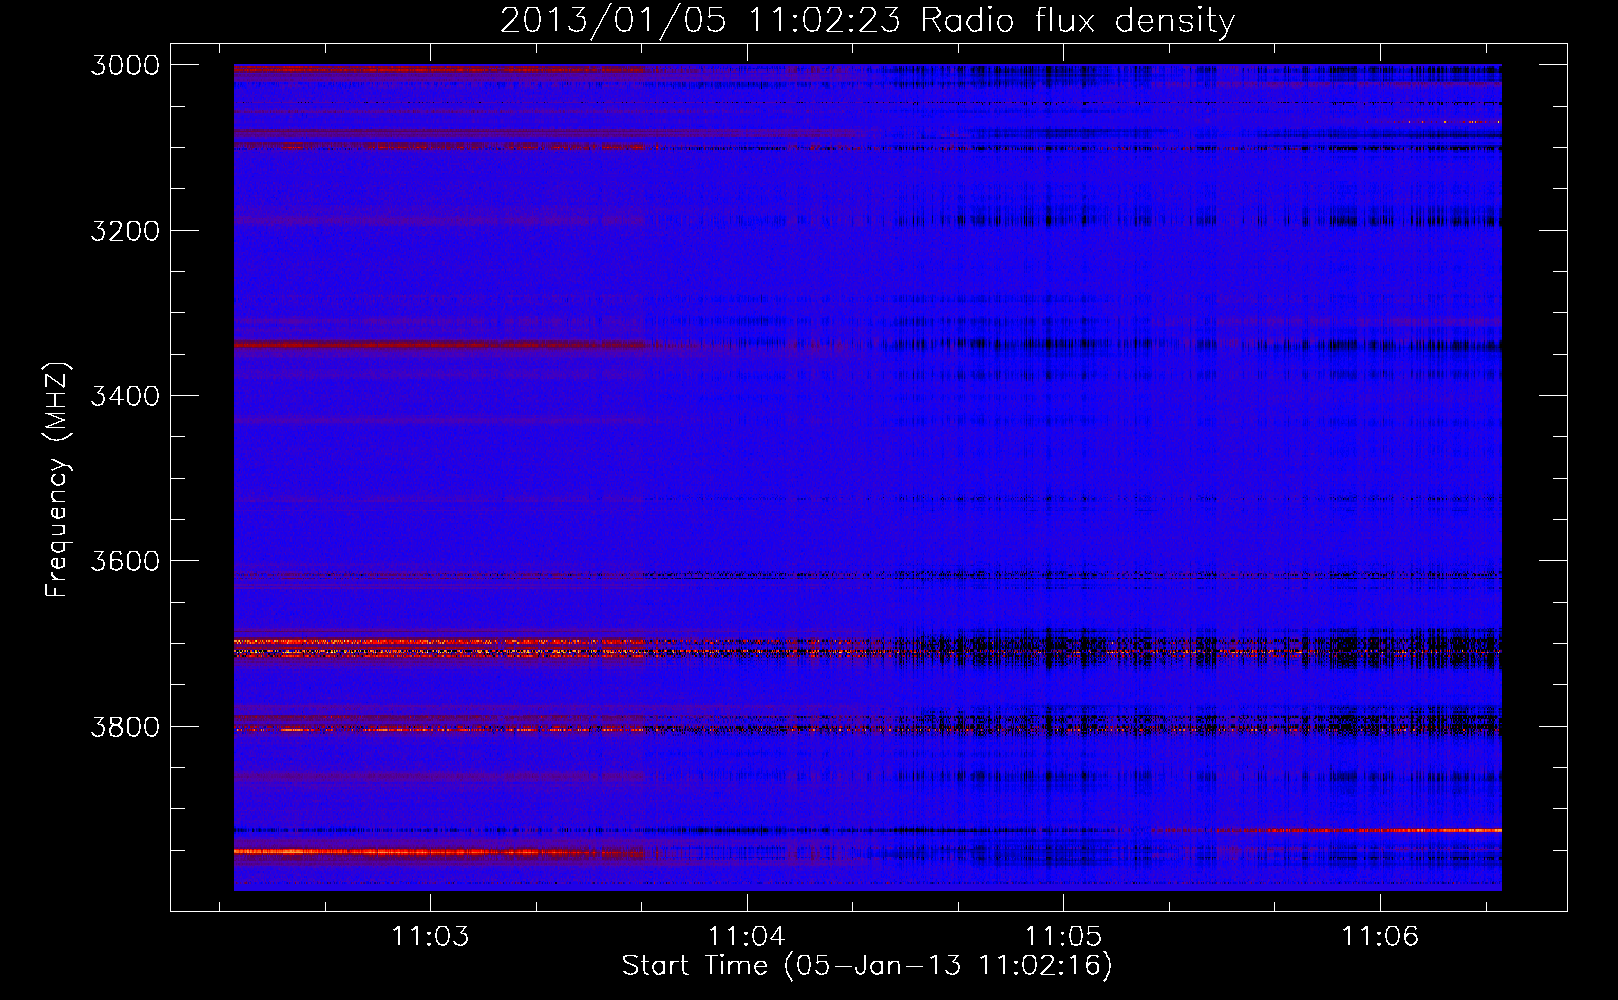This screenshot has height=1000, width=1618.
Task: Click the 3200 frequency tick label
Action: click(x=125, y=231)
